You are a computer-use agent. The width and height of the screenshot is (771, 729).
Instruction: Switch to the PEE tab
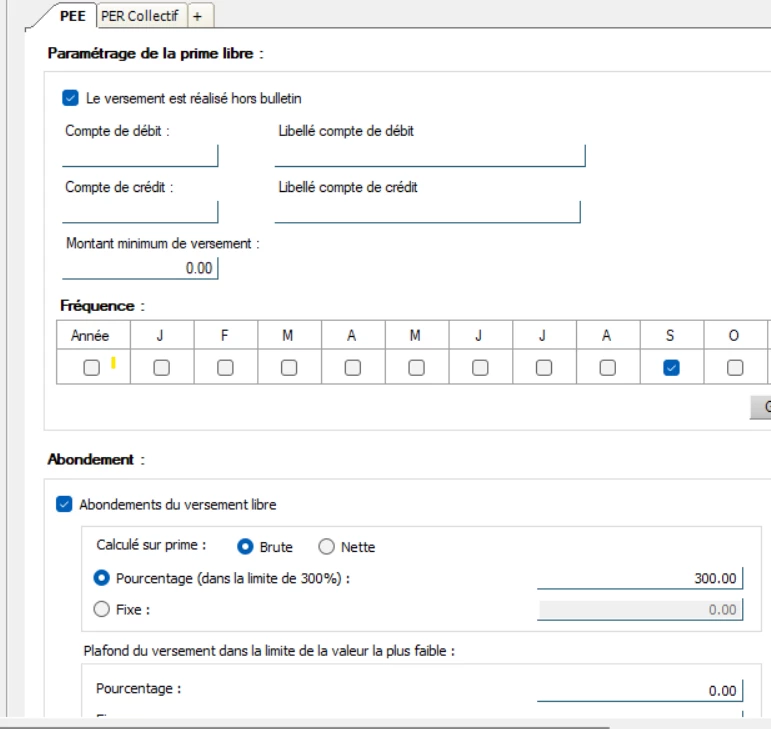[73, 16]
